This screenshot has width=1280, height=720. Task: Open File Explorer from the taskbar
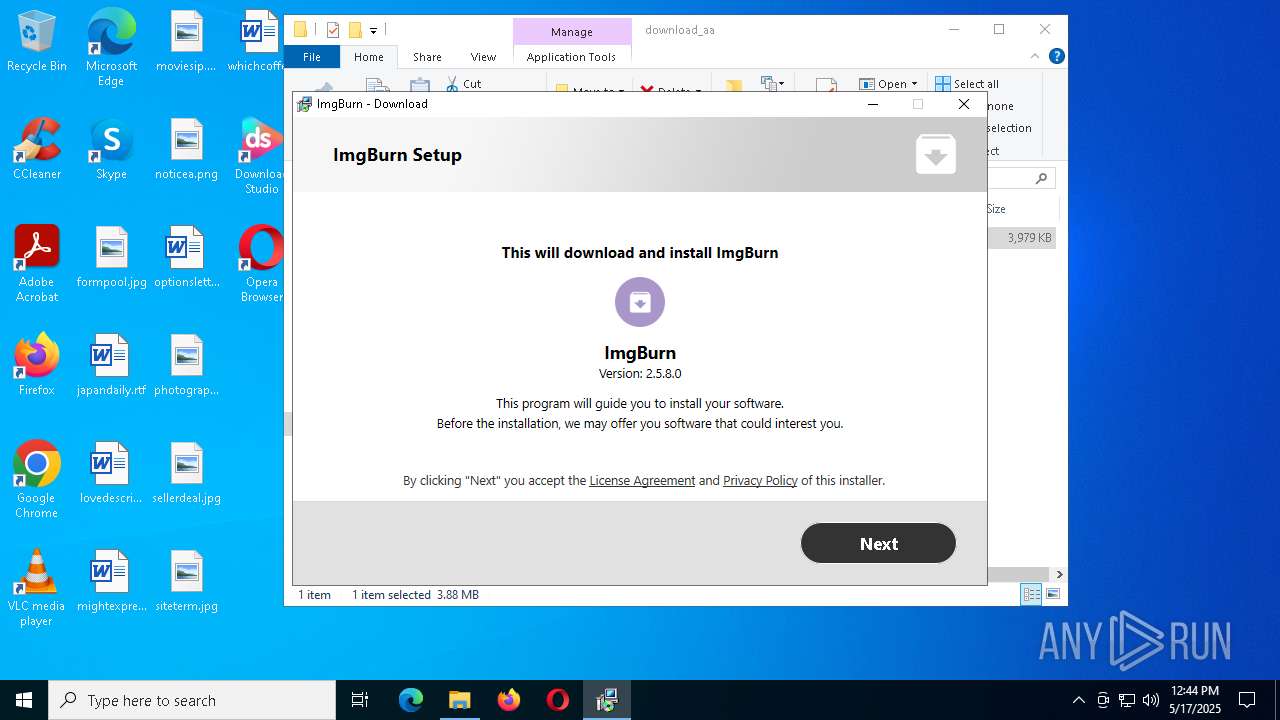point(459,700)
